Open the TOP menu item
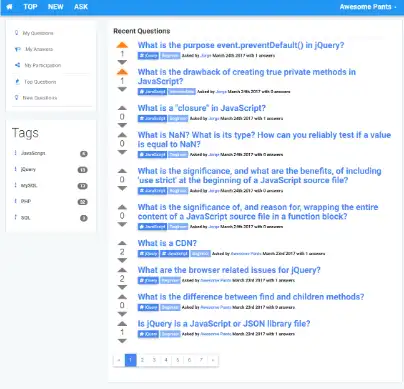This screenshot has width=404, height=389. [x=30, y=7]
